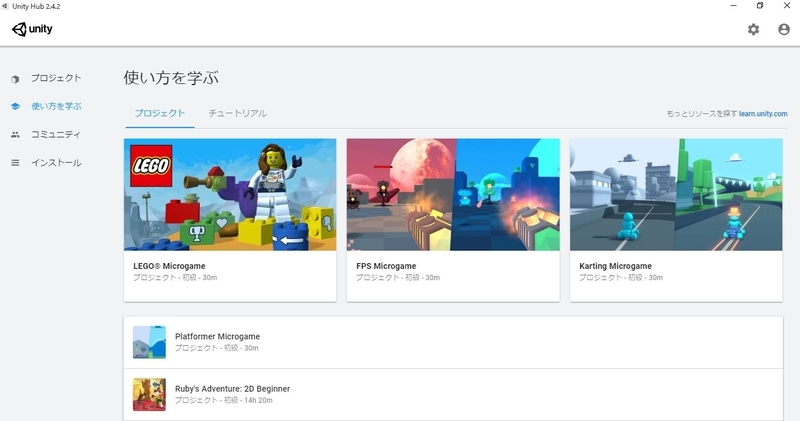
Task: Minimize the Unity Hub window
Action: [733, 6]
